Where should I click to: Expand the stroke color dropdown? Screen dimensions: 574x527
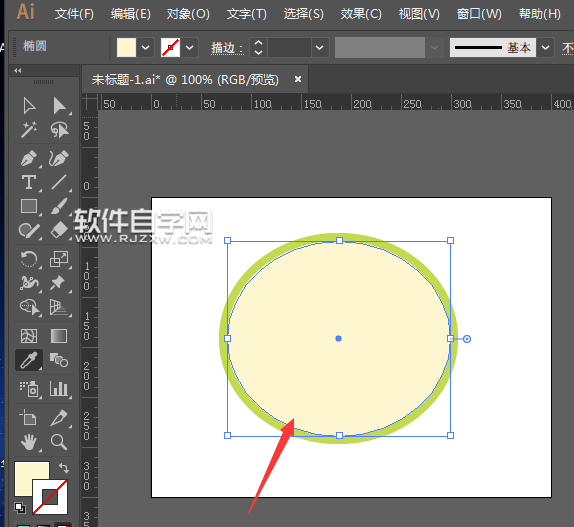click(x=189, y=47)
